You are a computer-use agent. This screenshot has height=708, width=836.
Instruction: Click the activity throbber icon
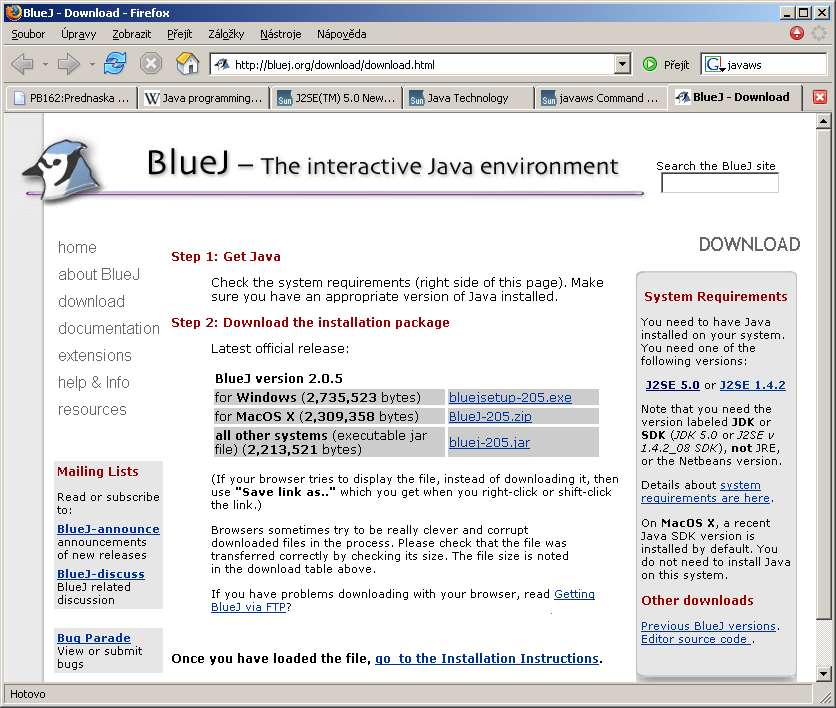(819, 33)
